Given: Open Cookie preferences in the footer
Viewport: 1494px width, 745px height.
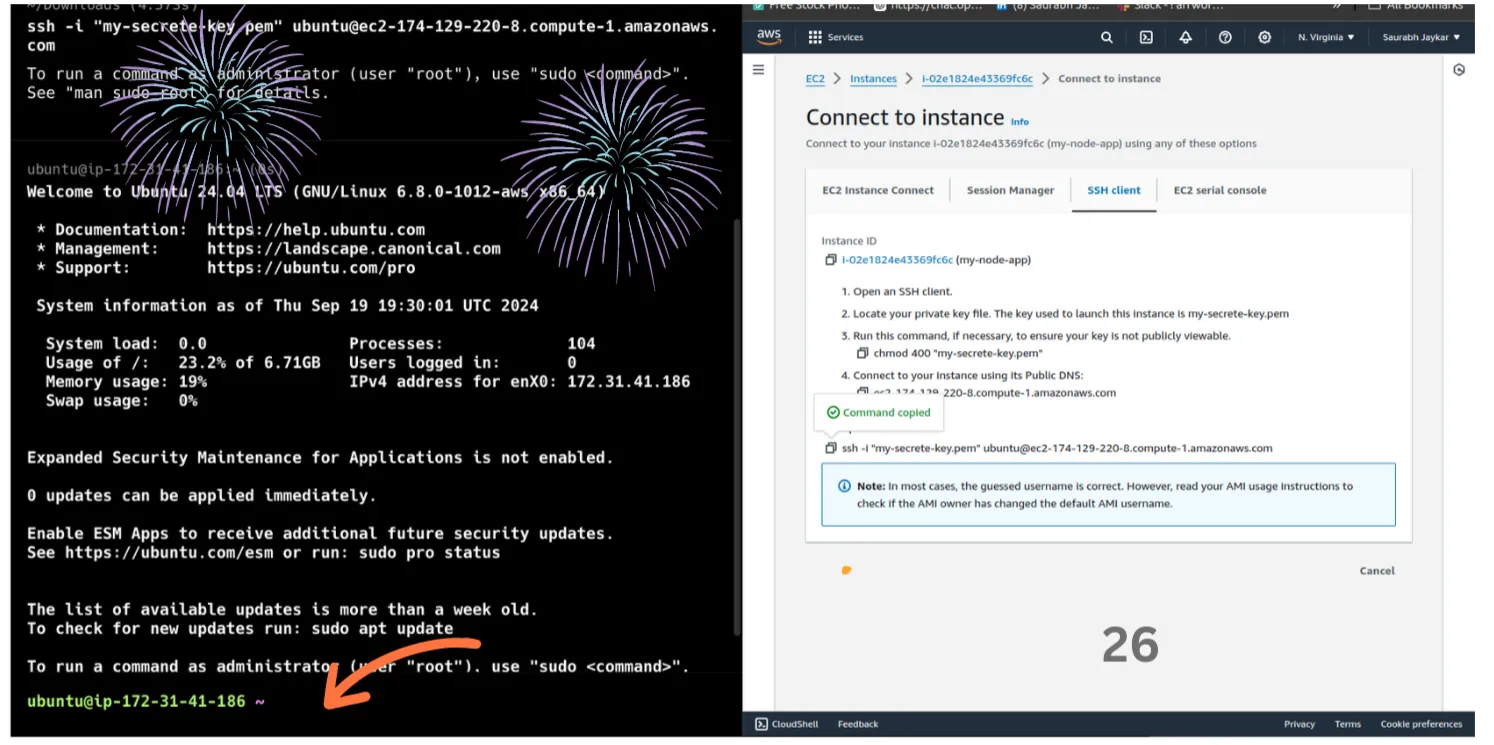Looking at the screenshot, I should (1421, 724).
